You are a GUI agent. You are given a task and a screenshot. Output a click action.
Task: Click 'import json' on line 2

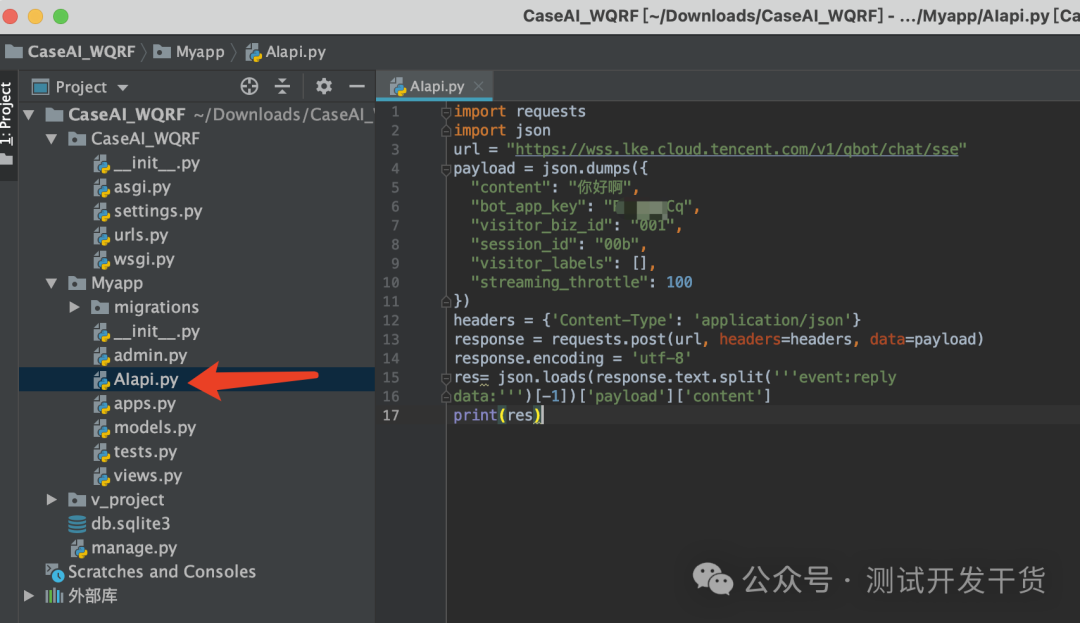pyautogui.click(x=502, y=130)
